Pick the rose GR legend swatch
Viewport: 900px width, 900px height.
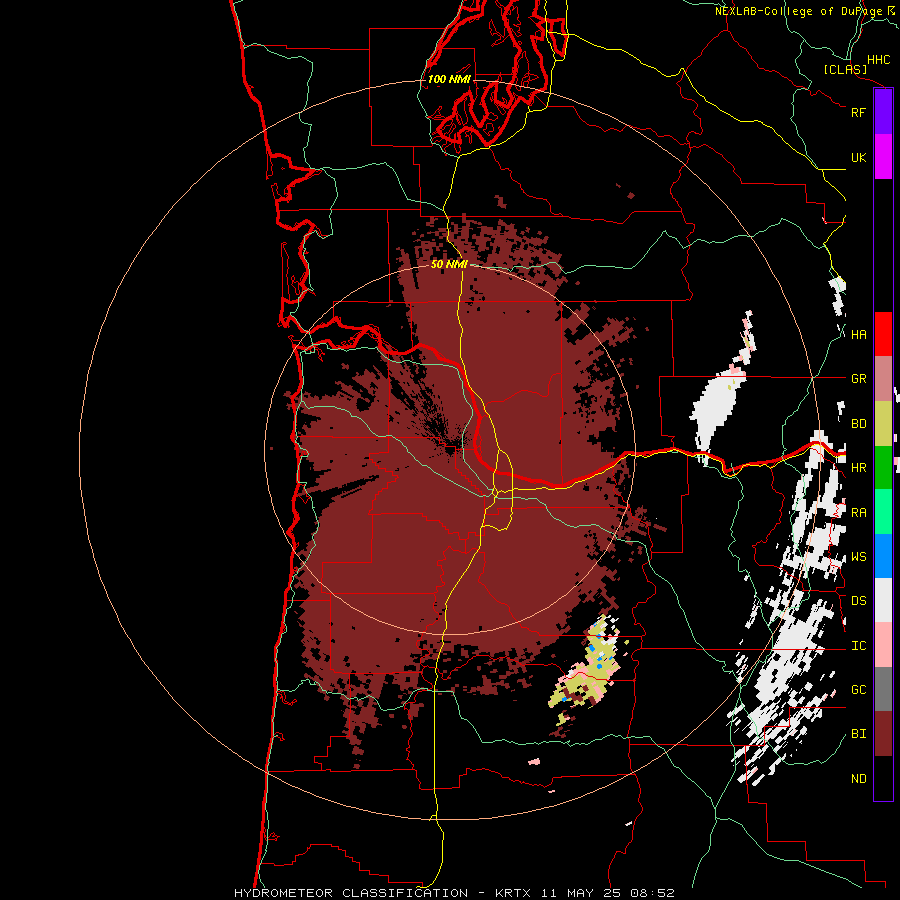coord(883,379)
